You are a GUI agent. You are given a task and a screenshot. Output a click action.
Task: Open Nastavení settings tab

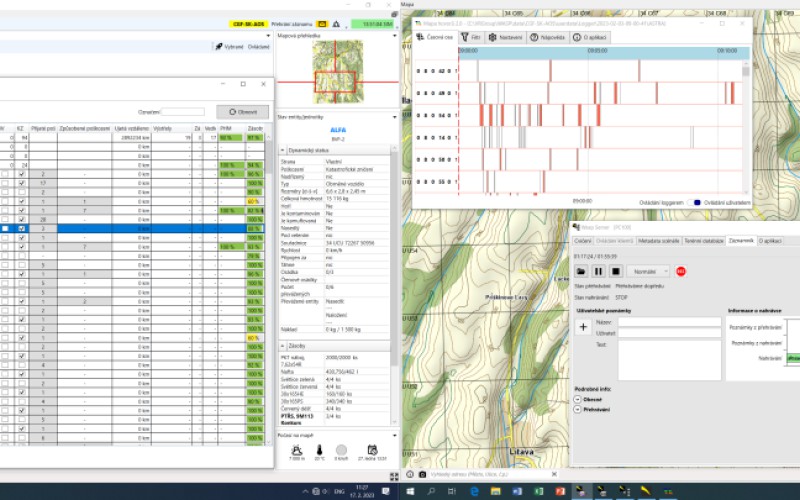point(508,37)
